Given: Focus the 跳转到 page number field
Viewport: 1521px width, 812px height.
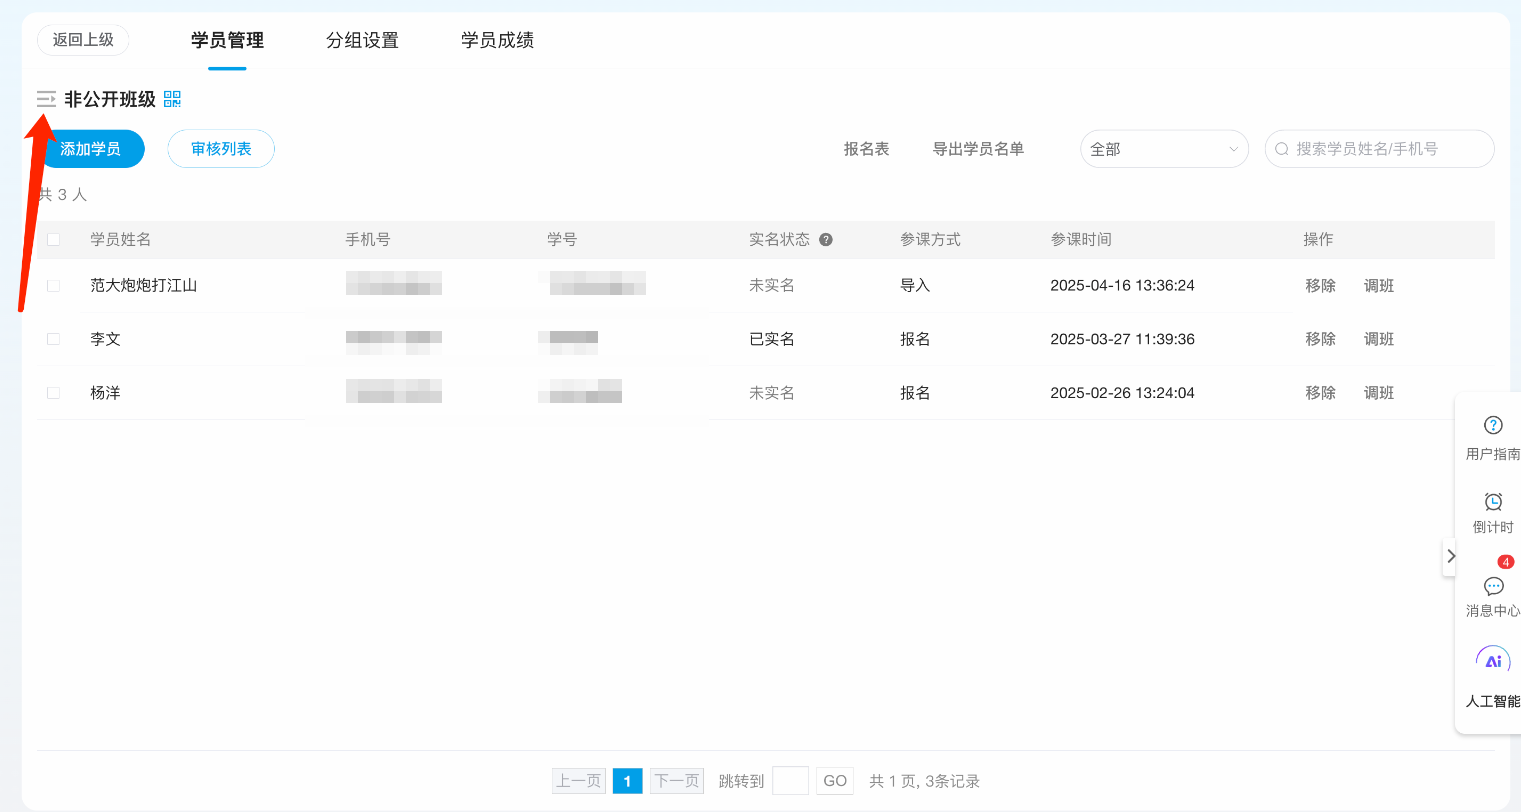Looking at the screenshot, I should (x=790, y=781).
